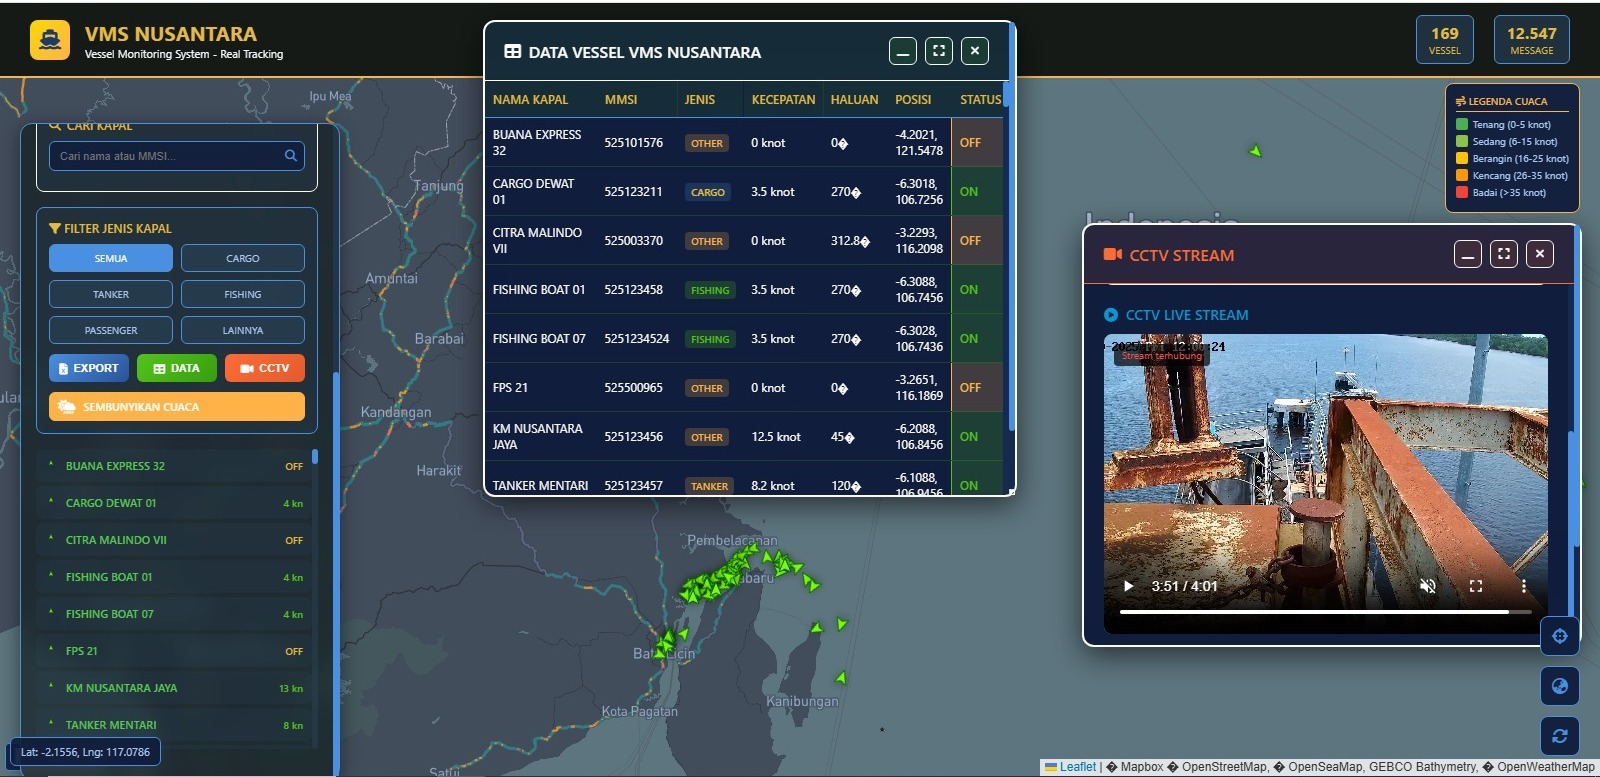Click FISHING badge in FISHING BOAT 01 row

click(710, 290)
